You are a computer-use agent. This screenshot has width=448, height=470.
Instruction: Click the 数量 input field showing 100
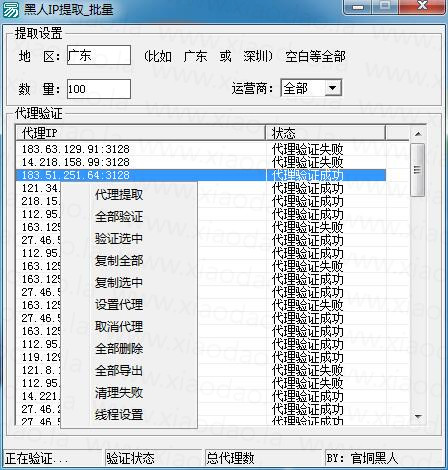99,89
